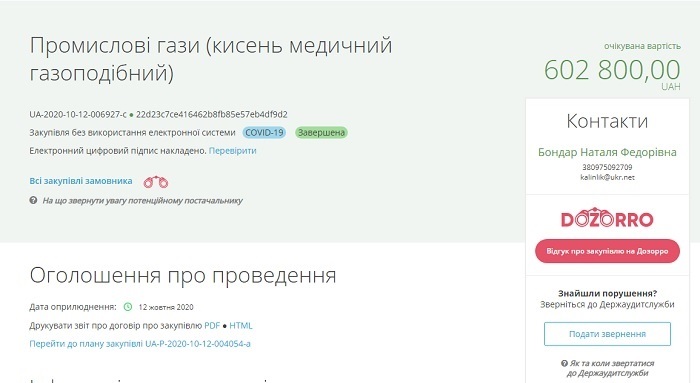
Task: Click the hash 22d23c7ce416462b8fb85e57eb4df9d2
Action: (212, 114)
